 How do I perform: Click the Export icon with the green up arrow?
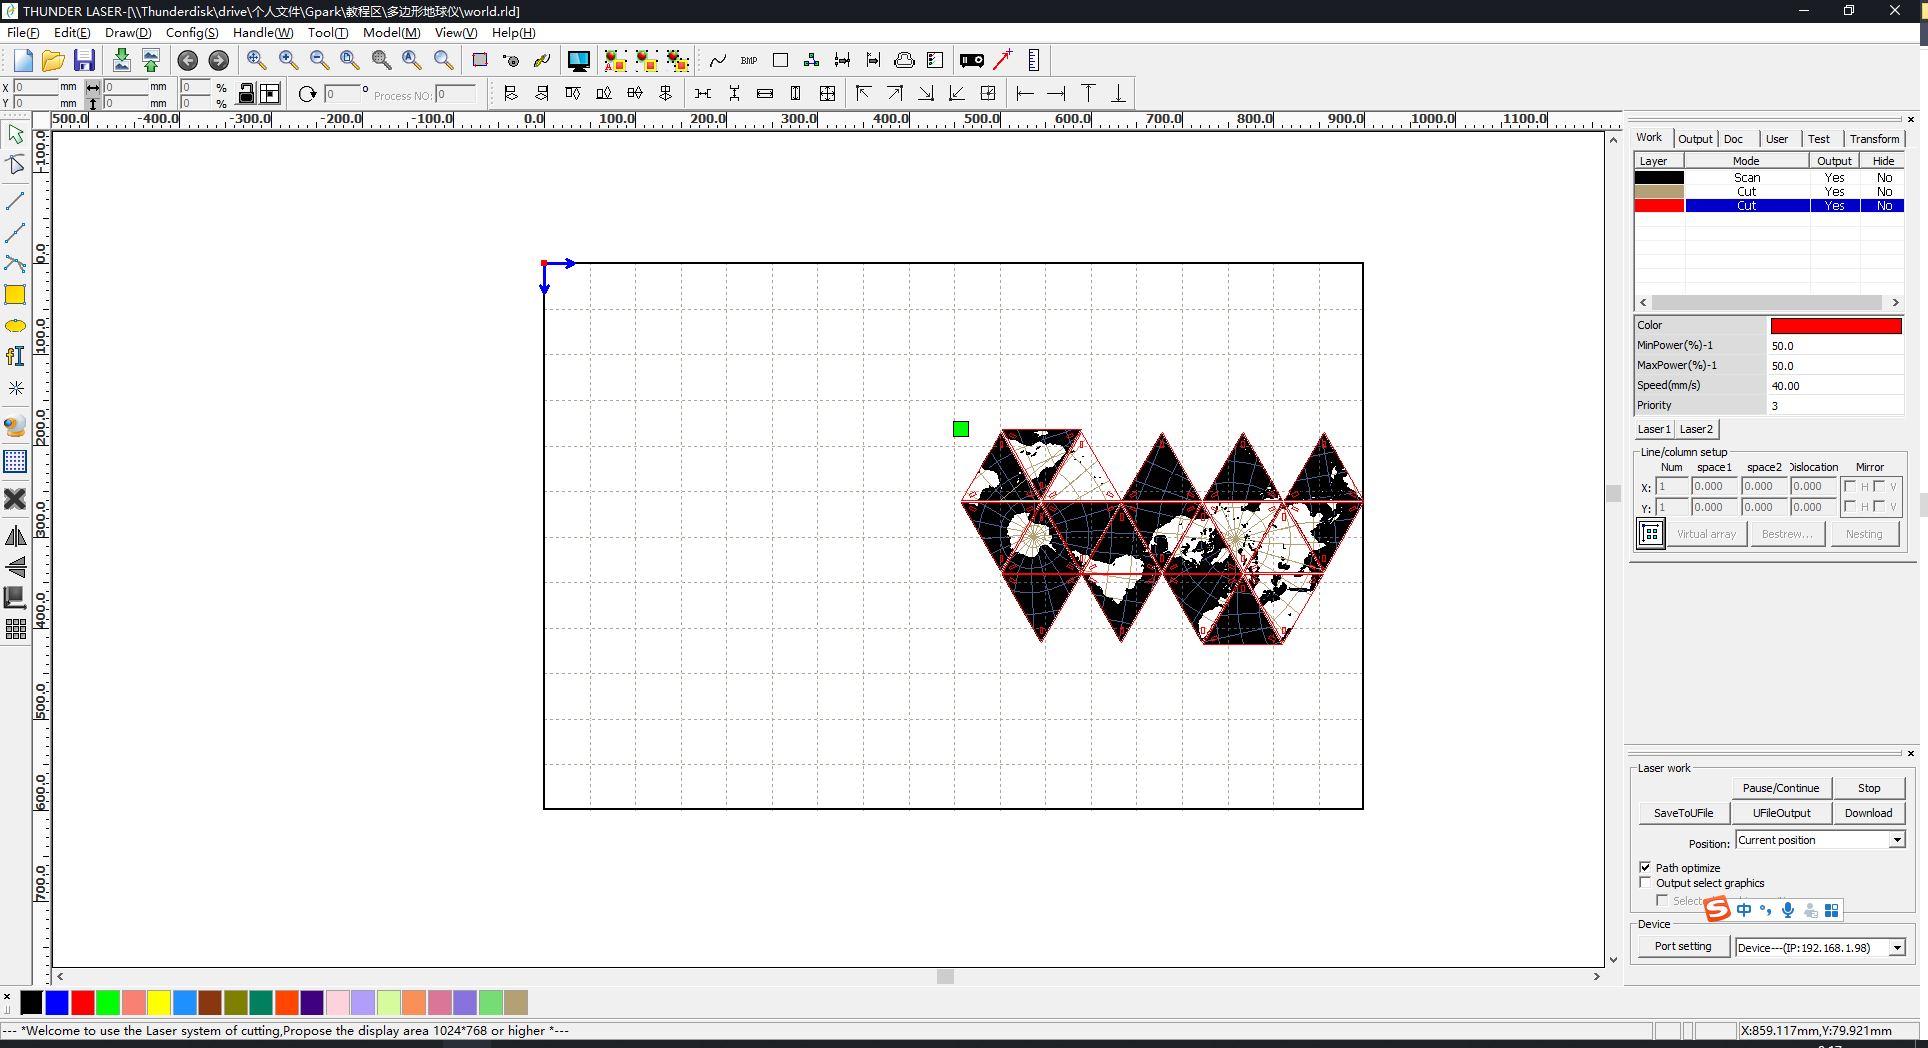pos(151,60)
